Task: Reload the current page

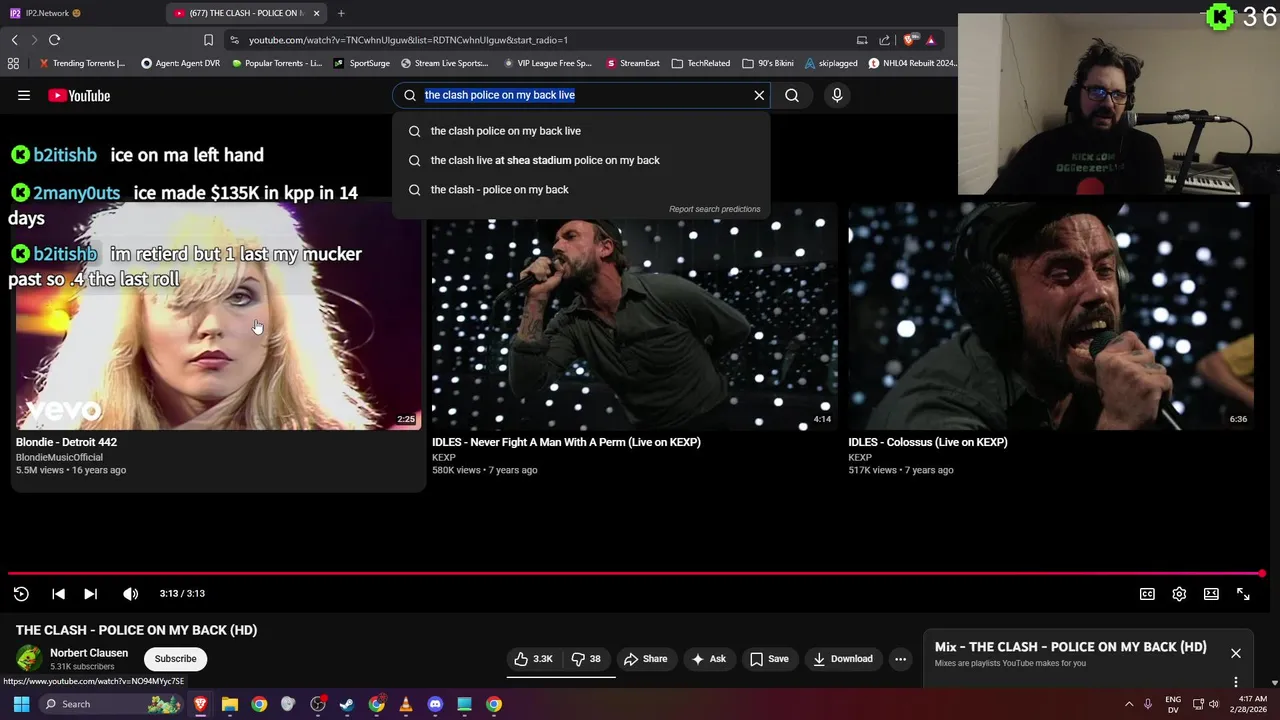Action: pos(54,40)
